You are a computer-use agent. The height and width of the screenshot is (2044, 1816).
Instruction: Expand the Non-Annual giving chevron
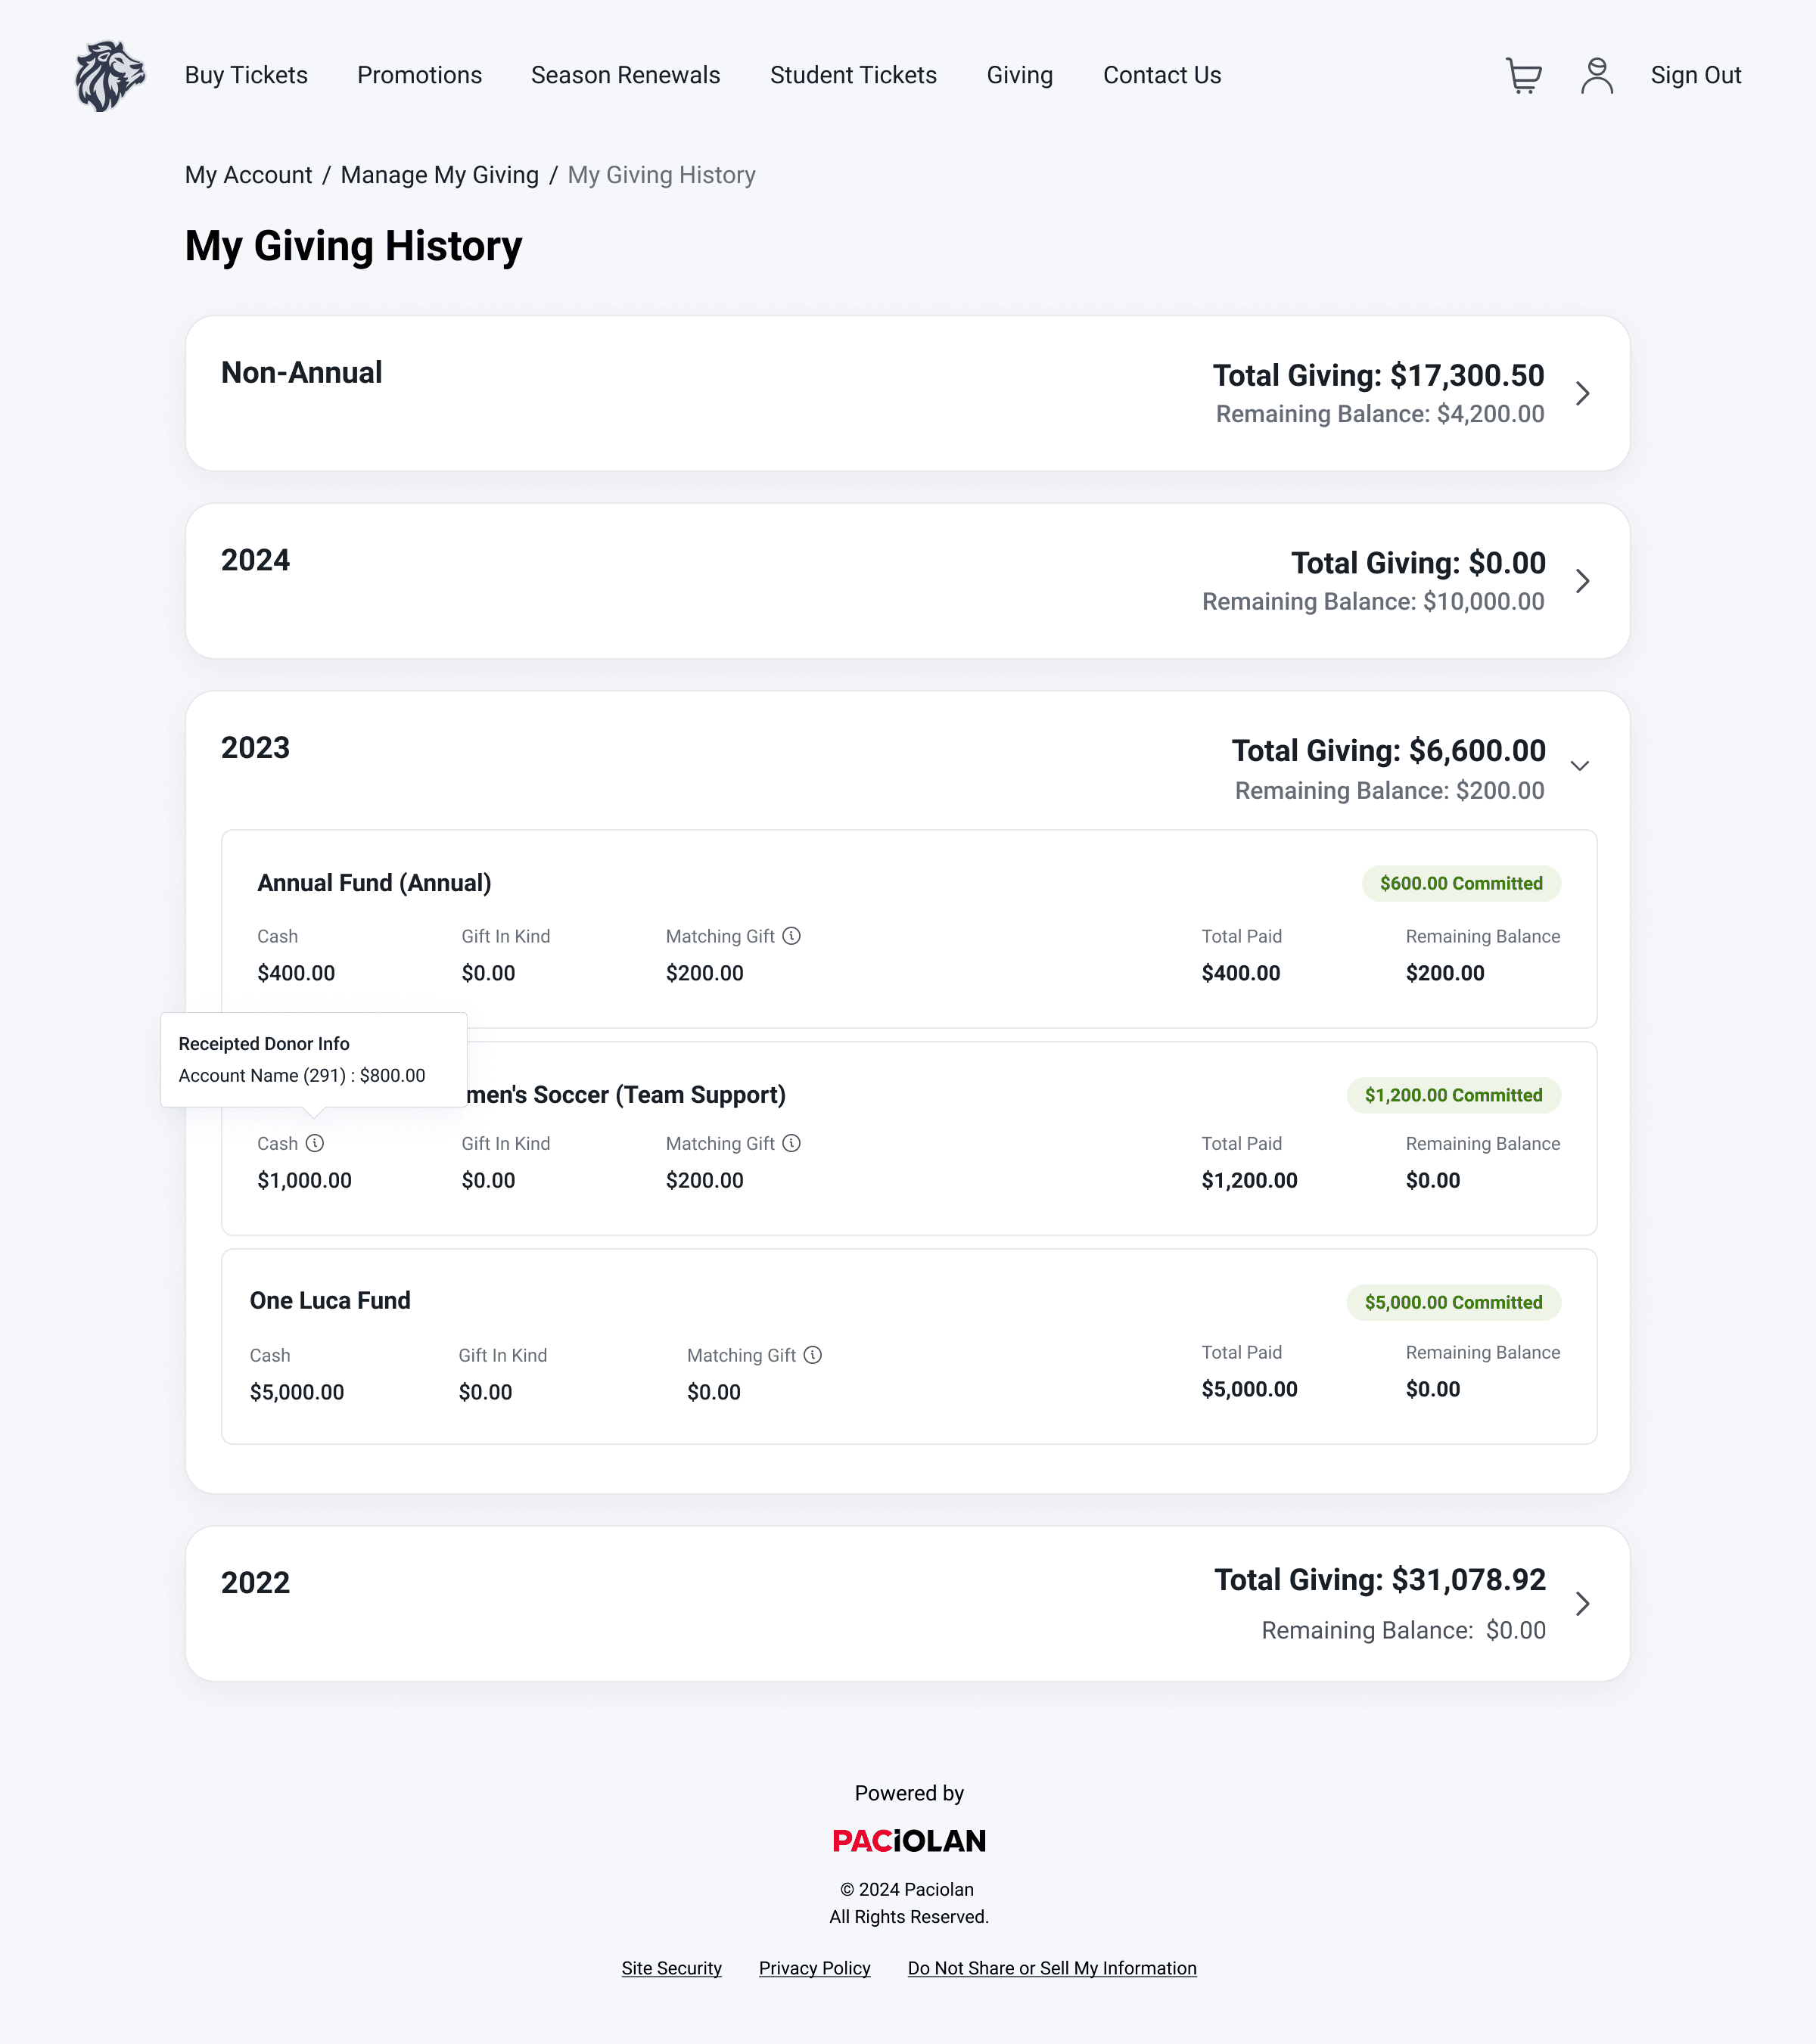coord(1582,393)
